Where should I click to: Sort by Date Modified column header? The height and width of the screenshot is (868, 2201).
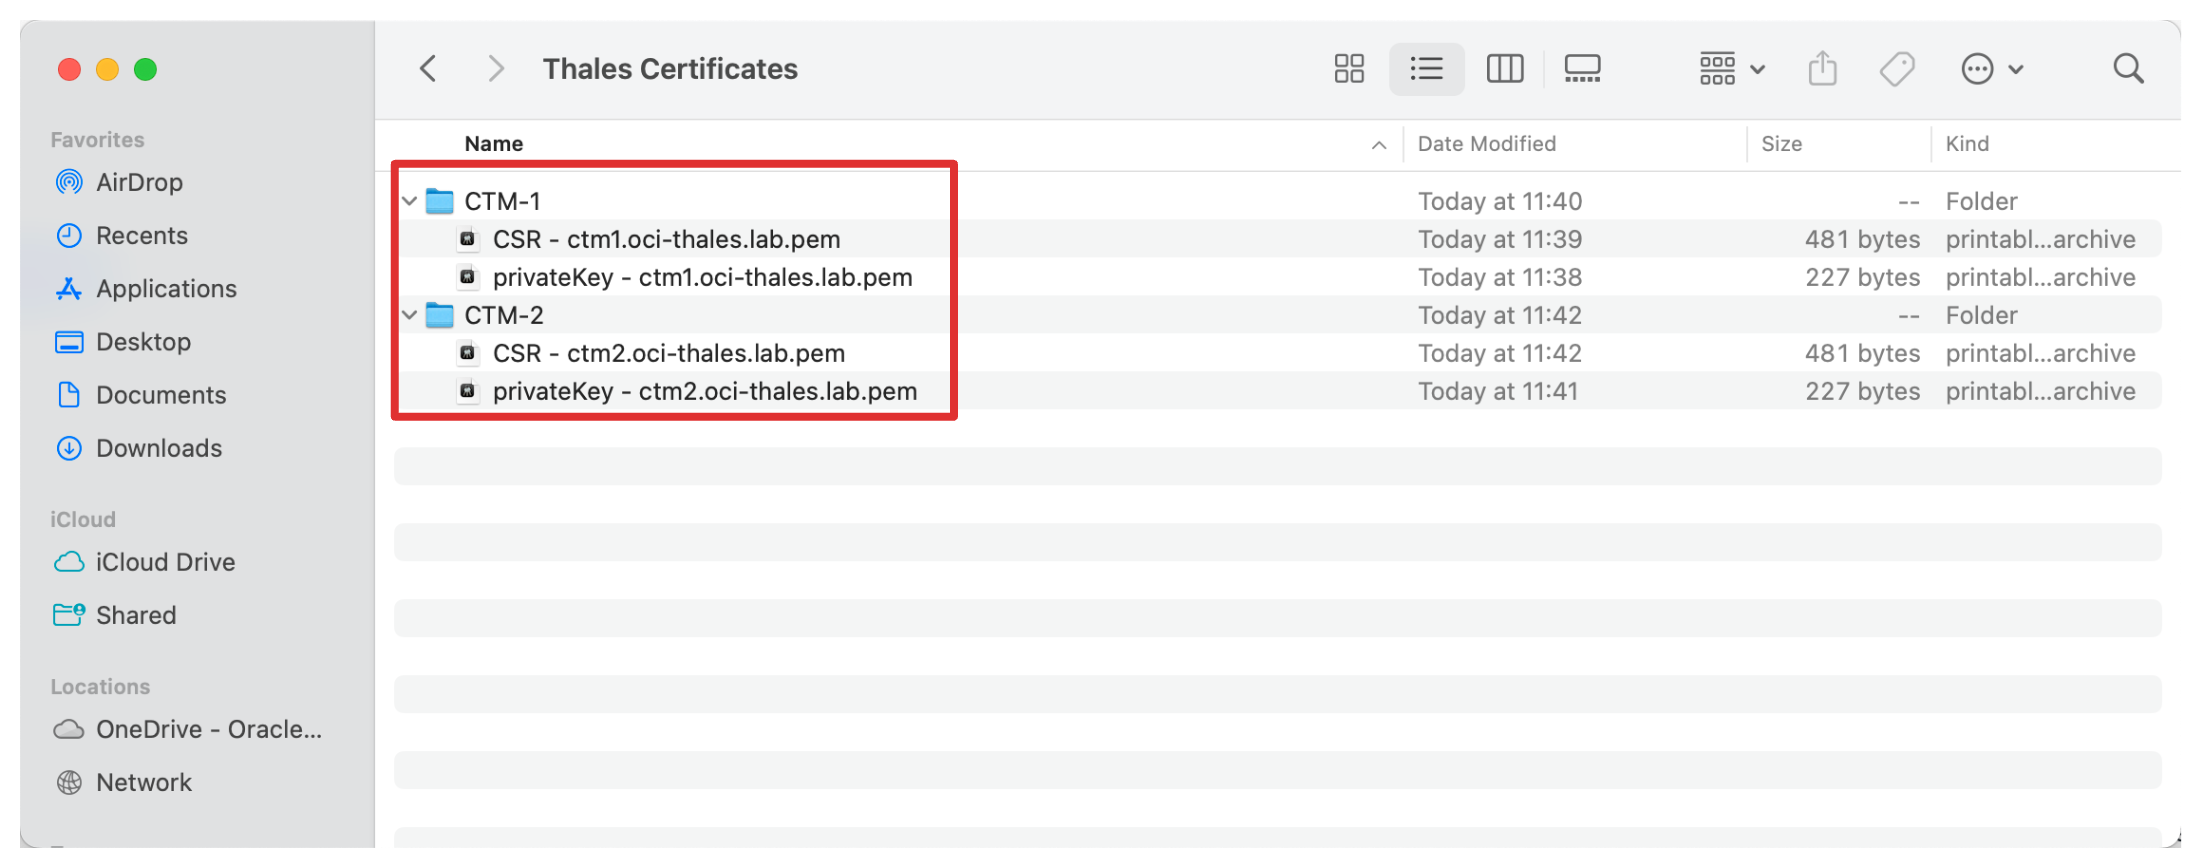coord(1486,144)
